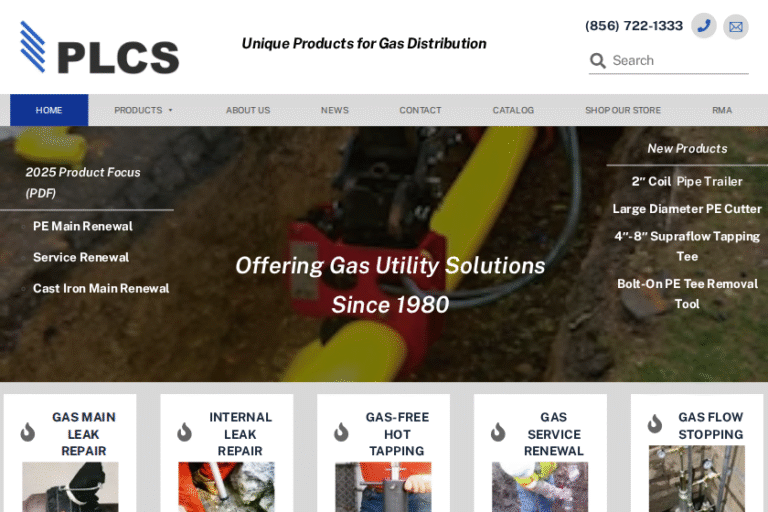
Task: Click flame icon beside Gas Flow Stopping
Action: click(x=655, y=424)
